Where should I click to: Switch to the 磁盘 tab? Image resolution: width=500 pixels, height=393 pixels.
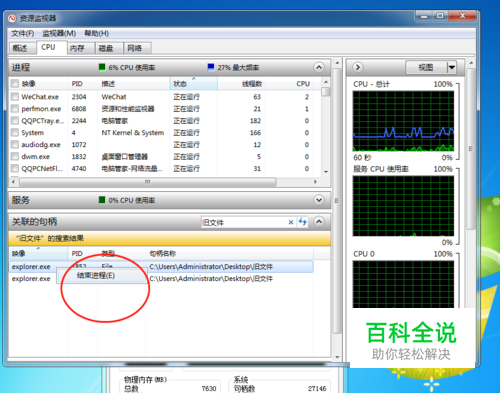point(108,48)
